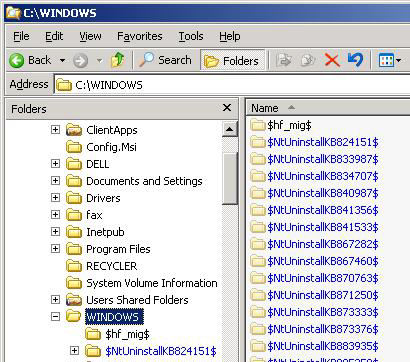The width and height of the screenshot is (410, 362).
Task: Click the Move To toolbar icon
Action: pyautogui.click(x=284, y=61)
